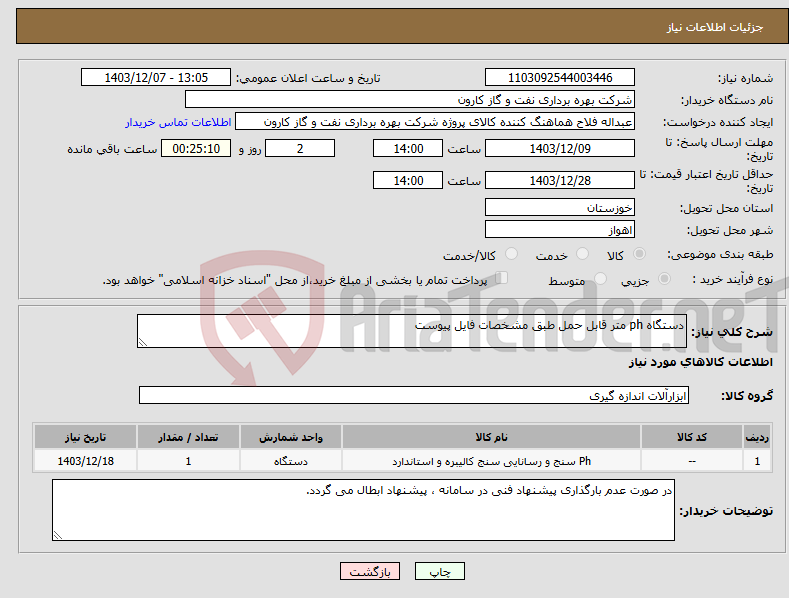The image size is (789, 598).
Task: Click the goods group field ابزارآلات اندازه گیری
Action: (414, 395)
